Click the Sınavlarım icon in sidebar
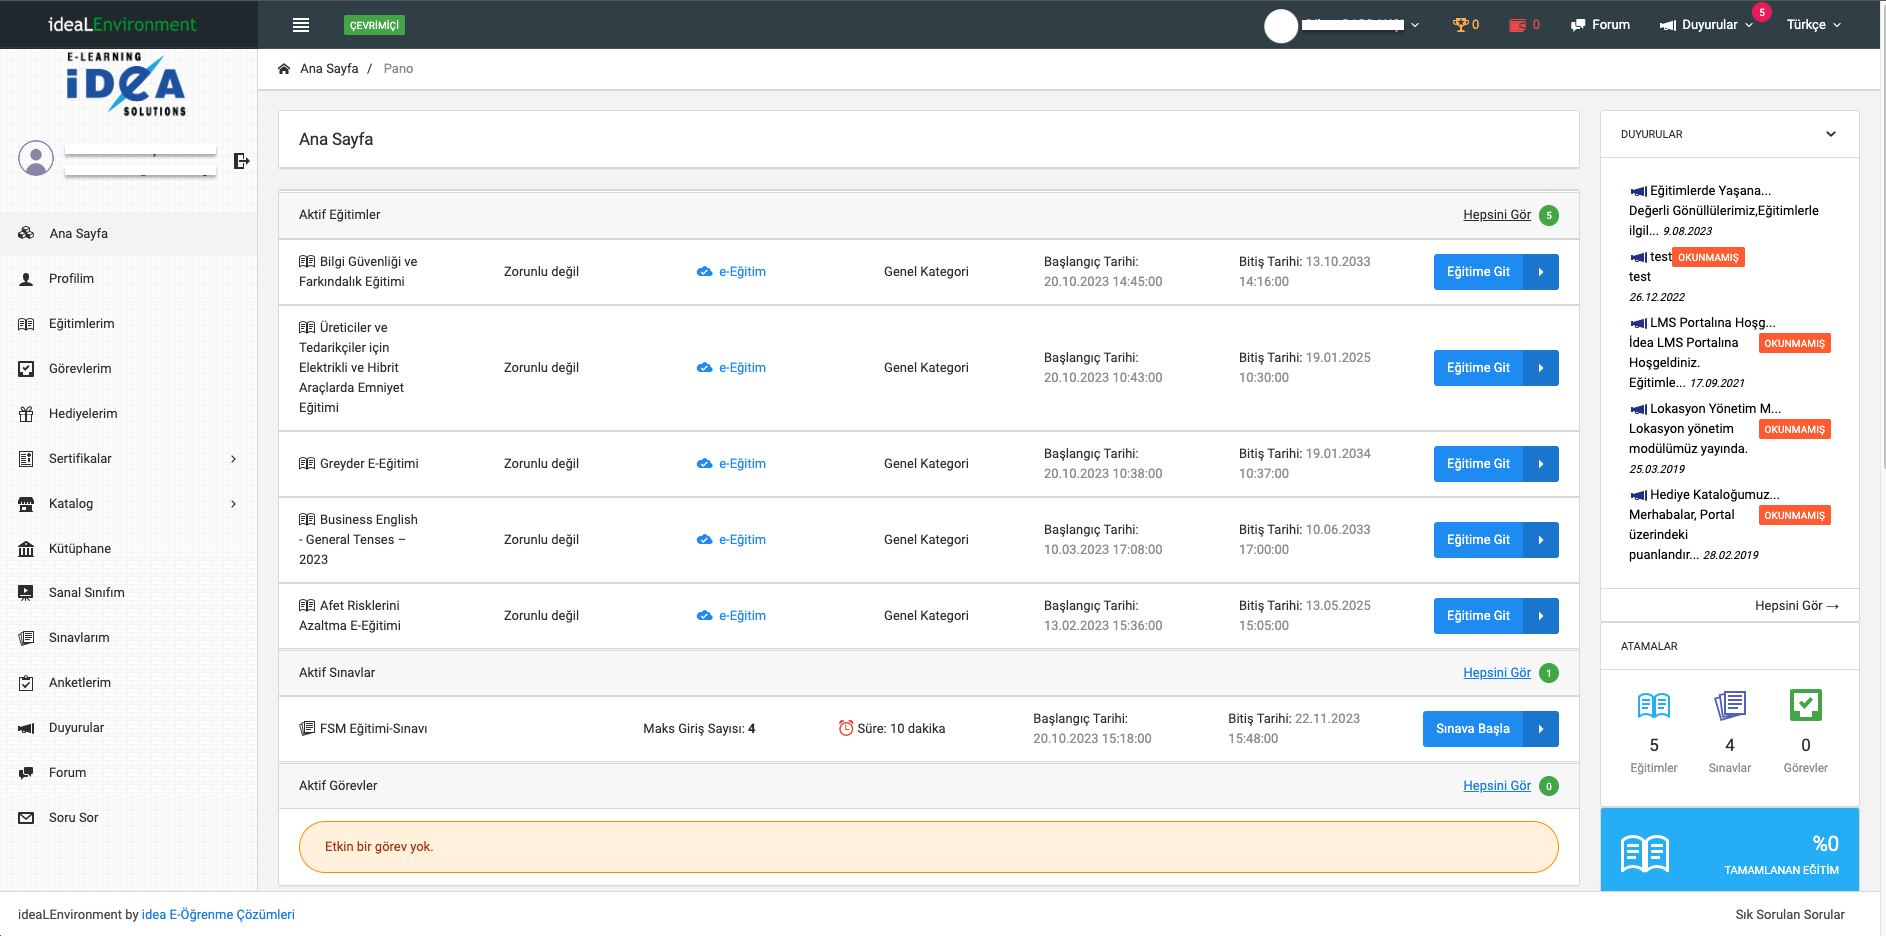Image resolution: width=1886 pixels, height=936 pixels. [x=26, y=638]
